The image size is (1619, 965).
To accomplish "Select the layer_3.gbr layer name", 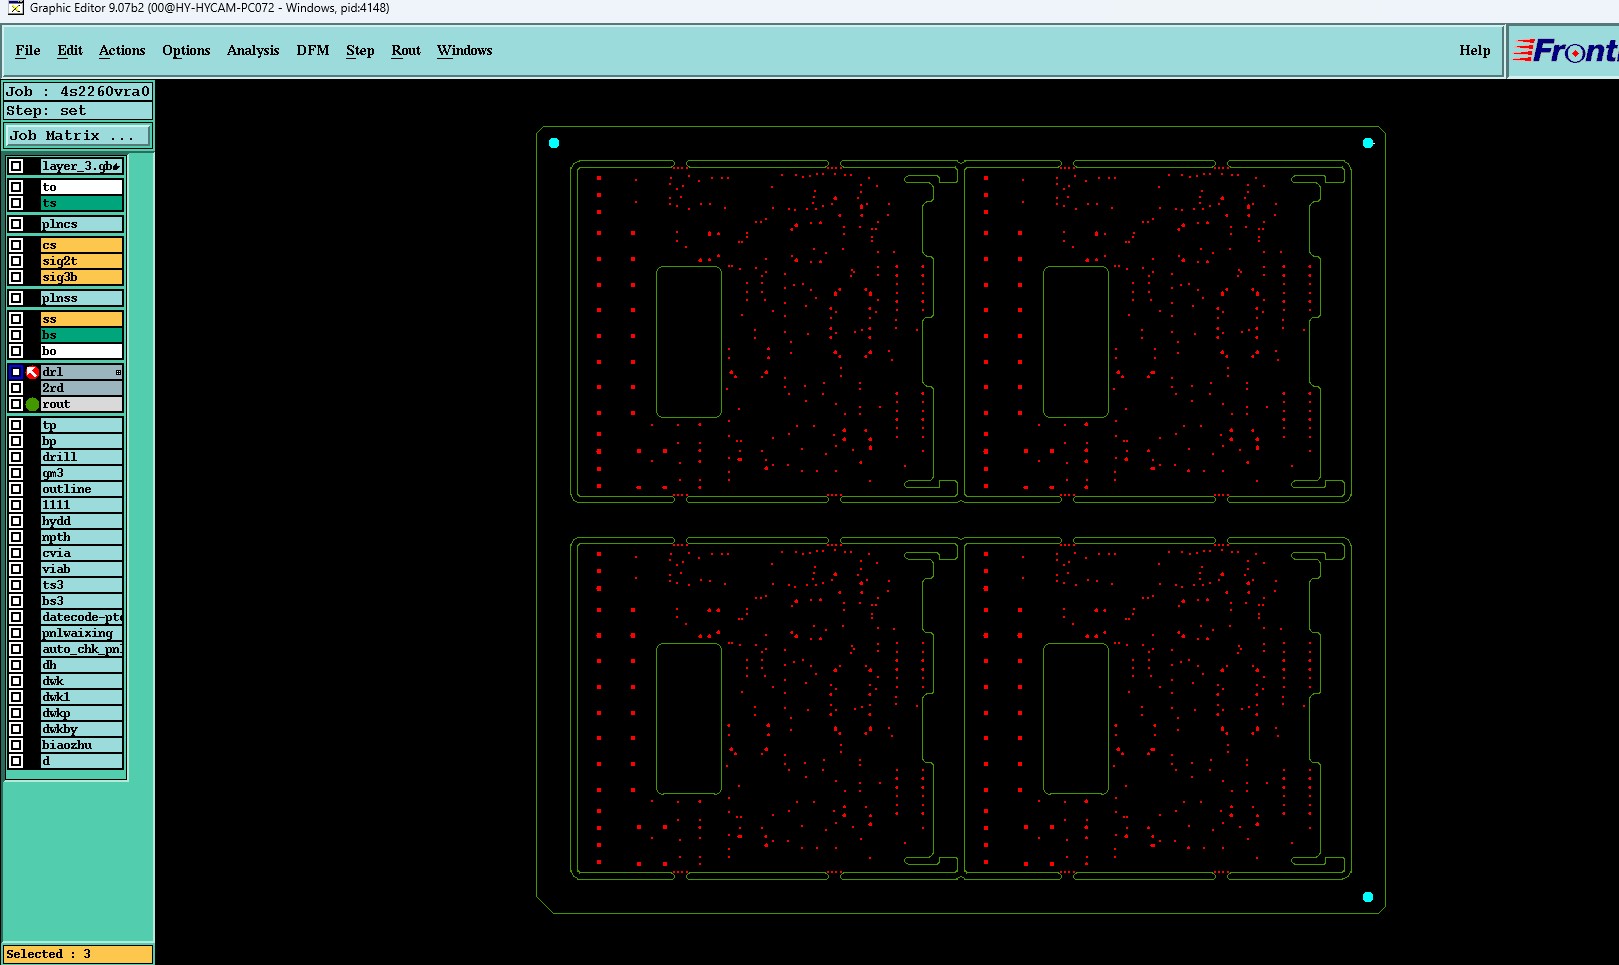I will [x=82, y=166].
